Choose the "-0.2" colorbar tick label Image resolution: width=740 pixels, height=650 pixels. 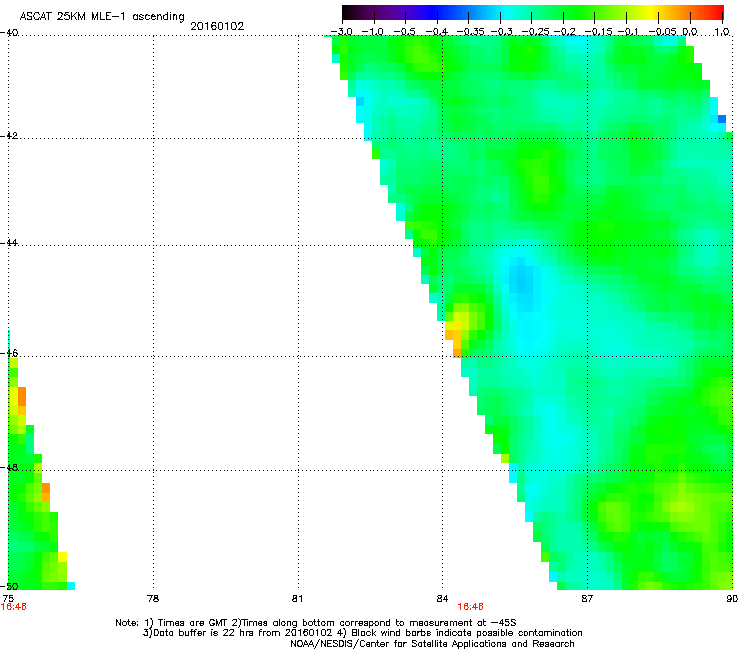coord(565,32)
